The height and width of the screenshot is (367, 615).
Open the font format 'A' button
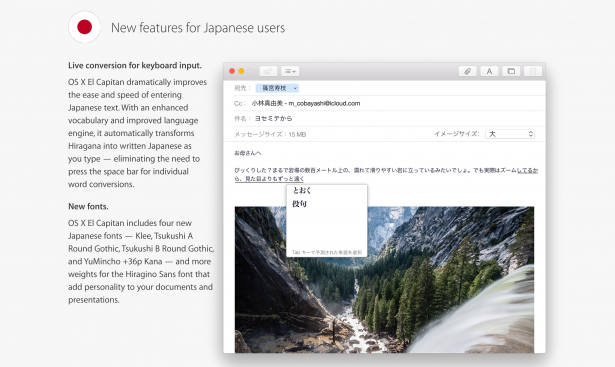(489, 71)
